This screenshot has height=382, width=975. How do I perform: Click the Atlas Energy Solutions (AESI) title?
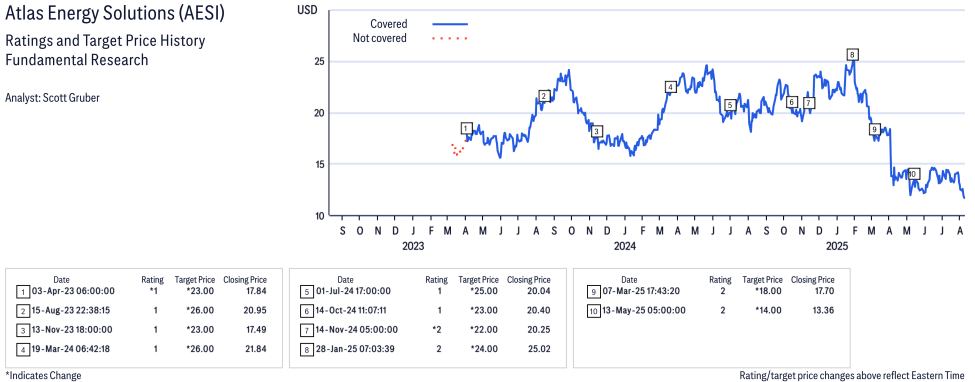115,14
